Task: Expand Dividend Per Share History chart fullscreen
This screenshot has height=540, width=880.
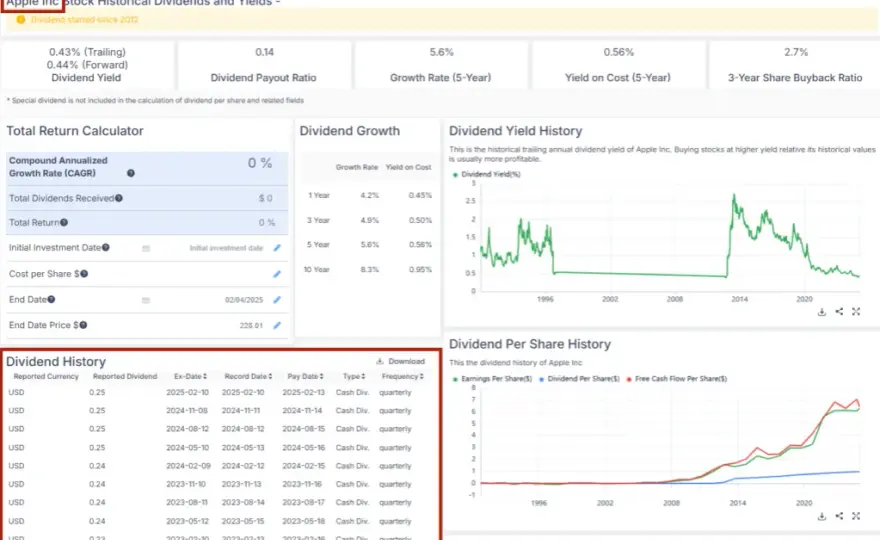Action: 856,516
